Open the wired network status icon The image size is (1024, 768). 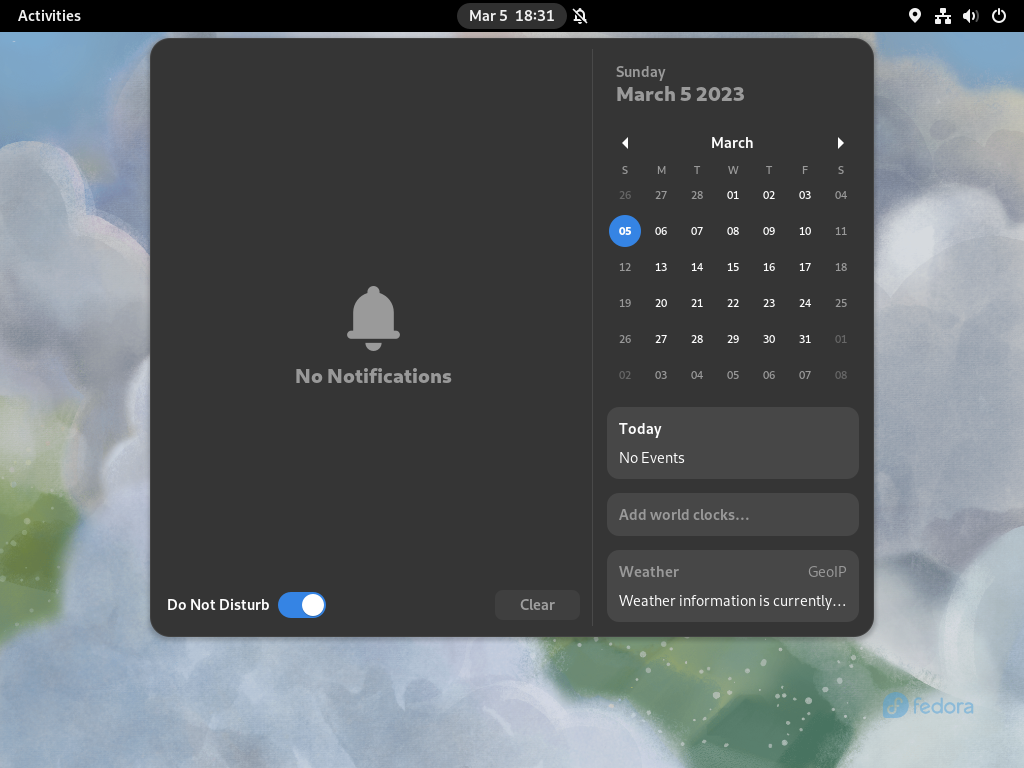click(943, 16)
